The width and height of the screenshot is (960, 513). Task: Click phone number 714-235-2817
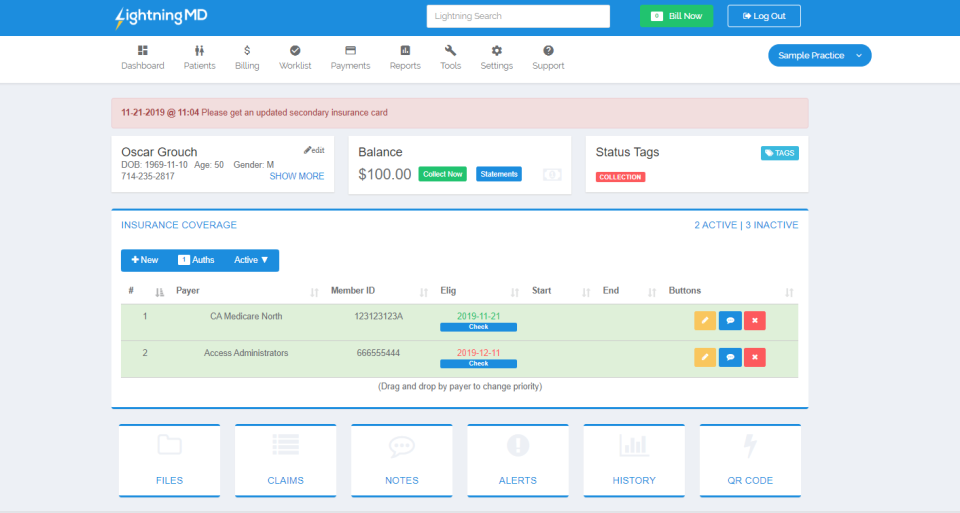tap(148, 176)
